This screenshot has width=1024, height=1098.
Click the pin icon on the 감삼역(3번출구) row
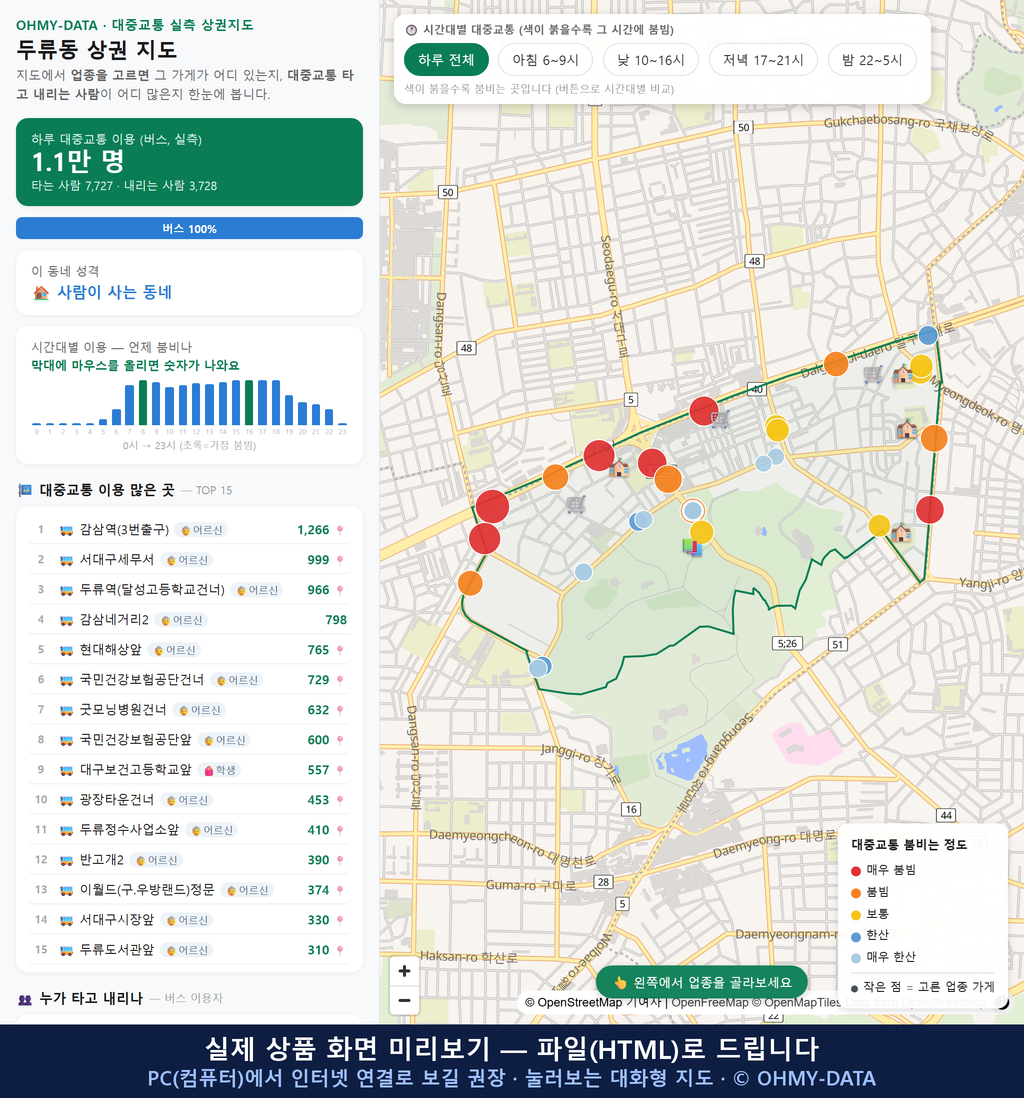[340, 530]
